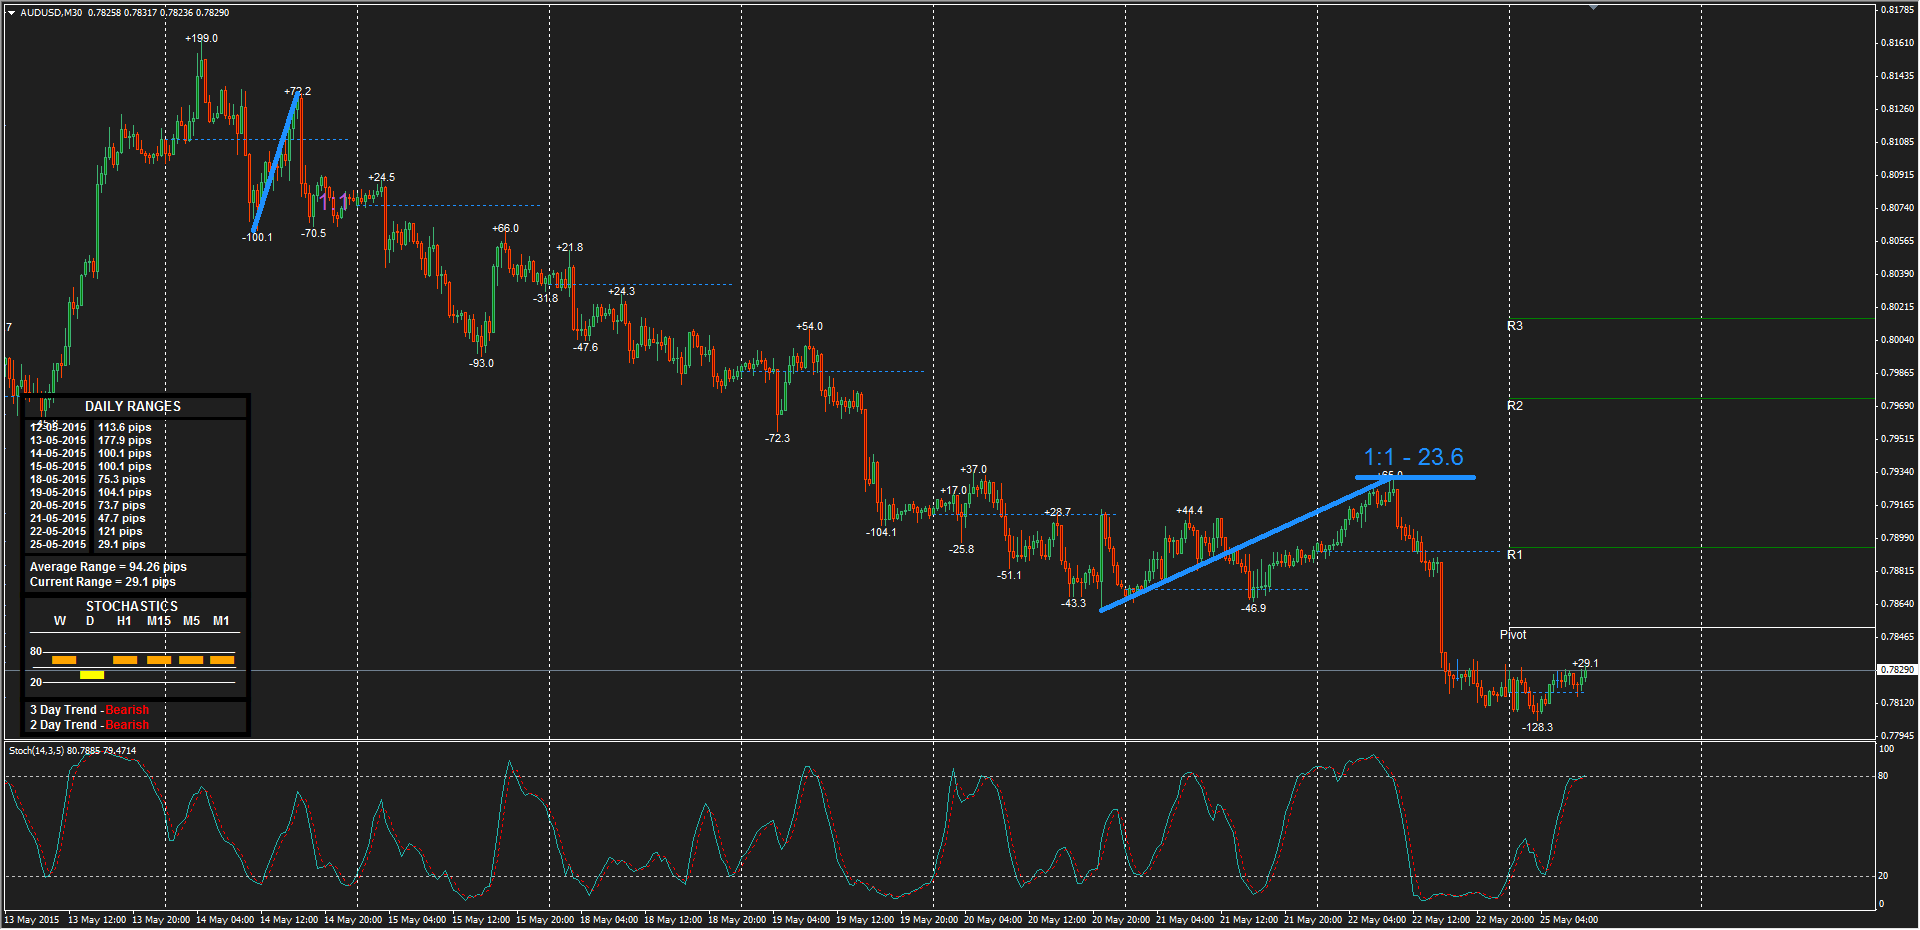1920x930 pixels.
Task: Select the R1 resistance level label
Action: pyautogui.click(x=1515, y=555)
